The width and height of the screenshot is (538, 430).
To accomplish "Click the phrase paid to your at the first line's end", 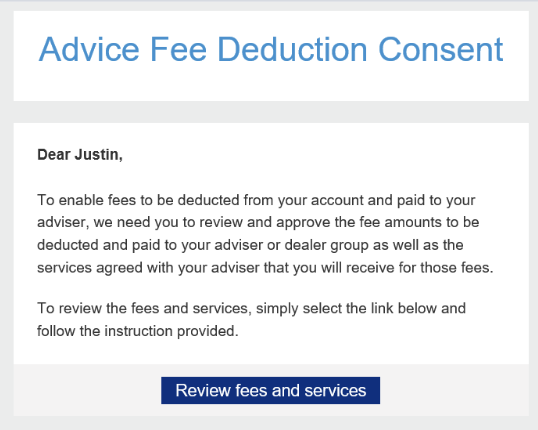I will 436,200.
